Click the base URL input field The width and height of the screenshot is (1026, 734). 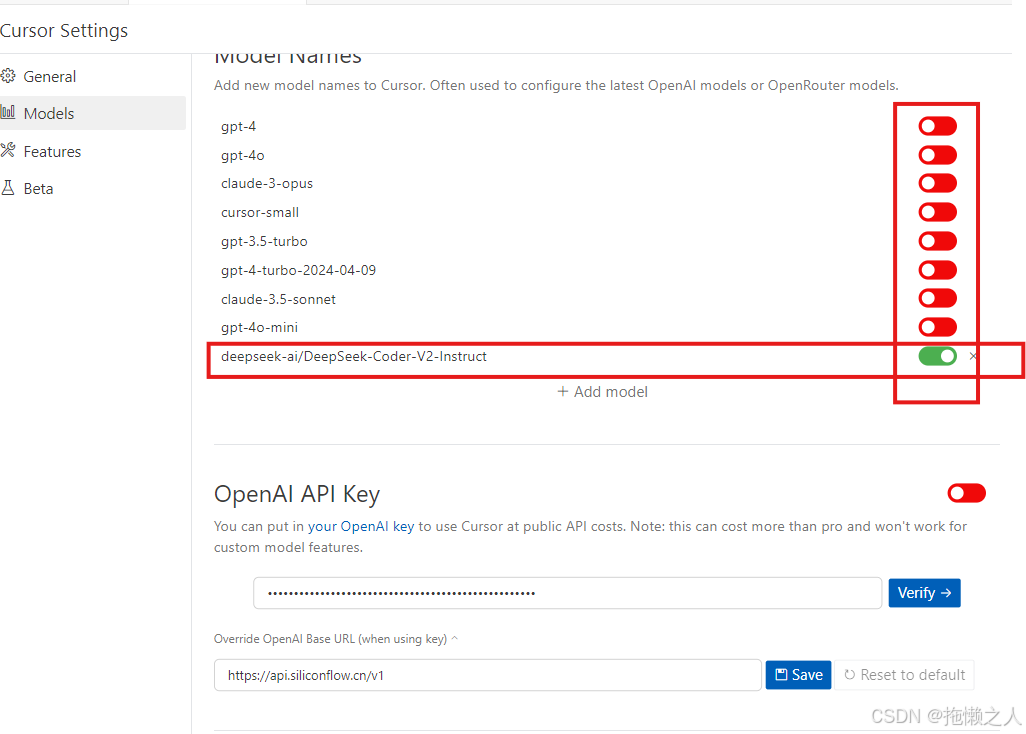pos(487,675)
